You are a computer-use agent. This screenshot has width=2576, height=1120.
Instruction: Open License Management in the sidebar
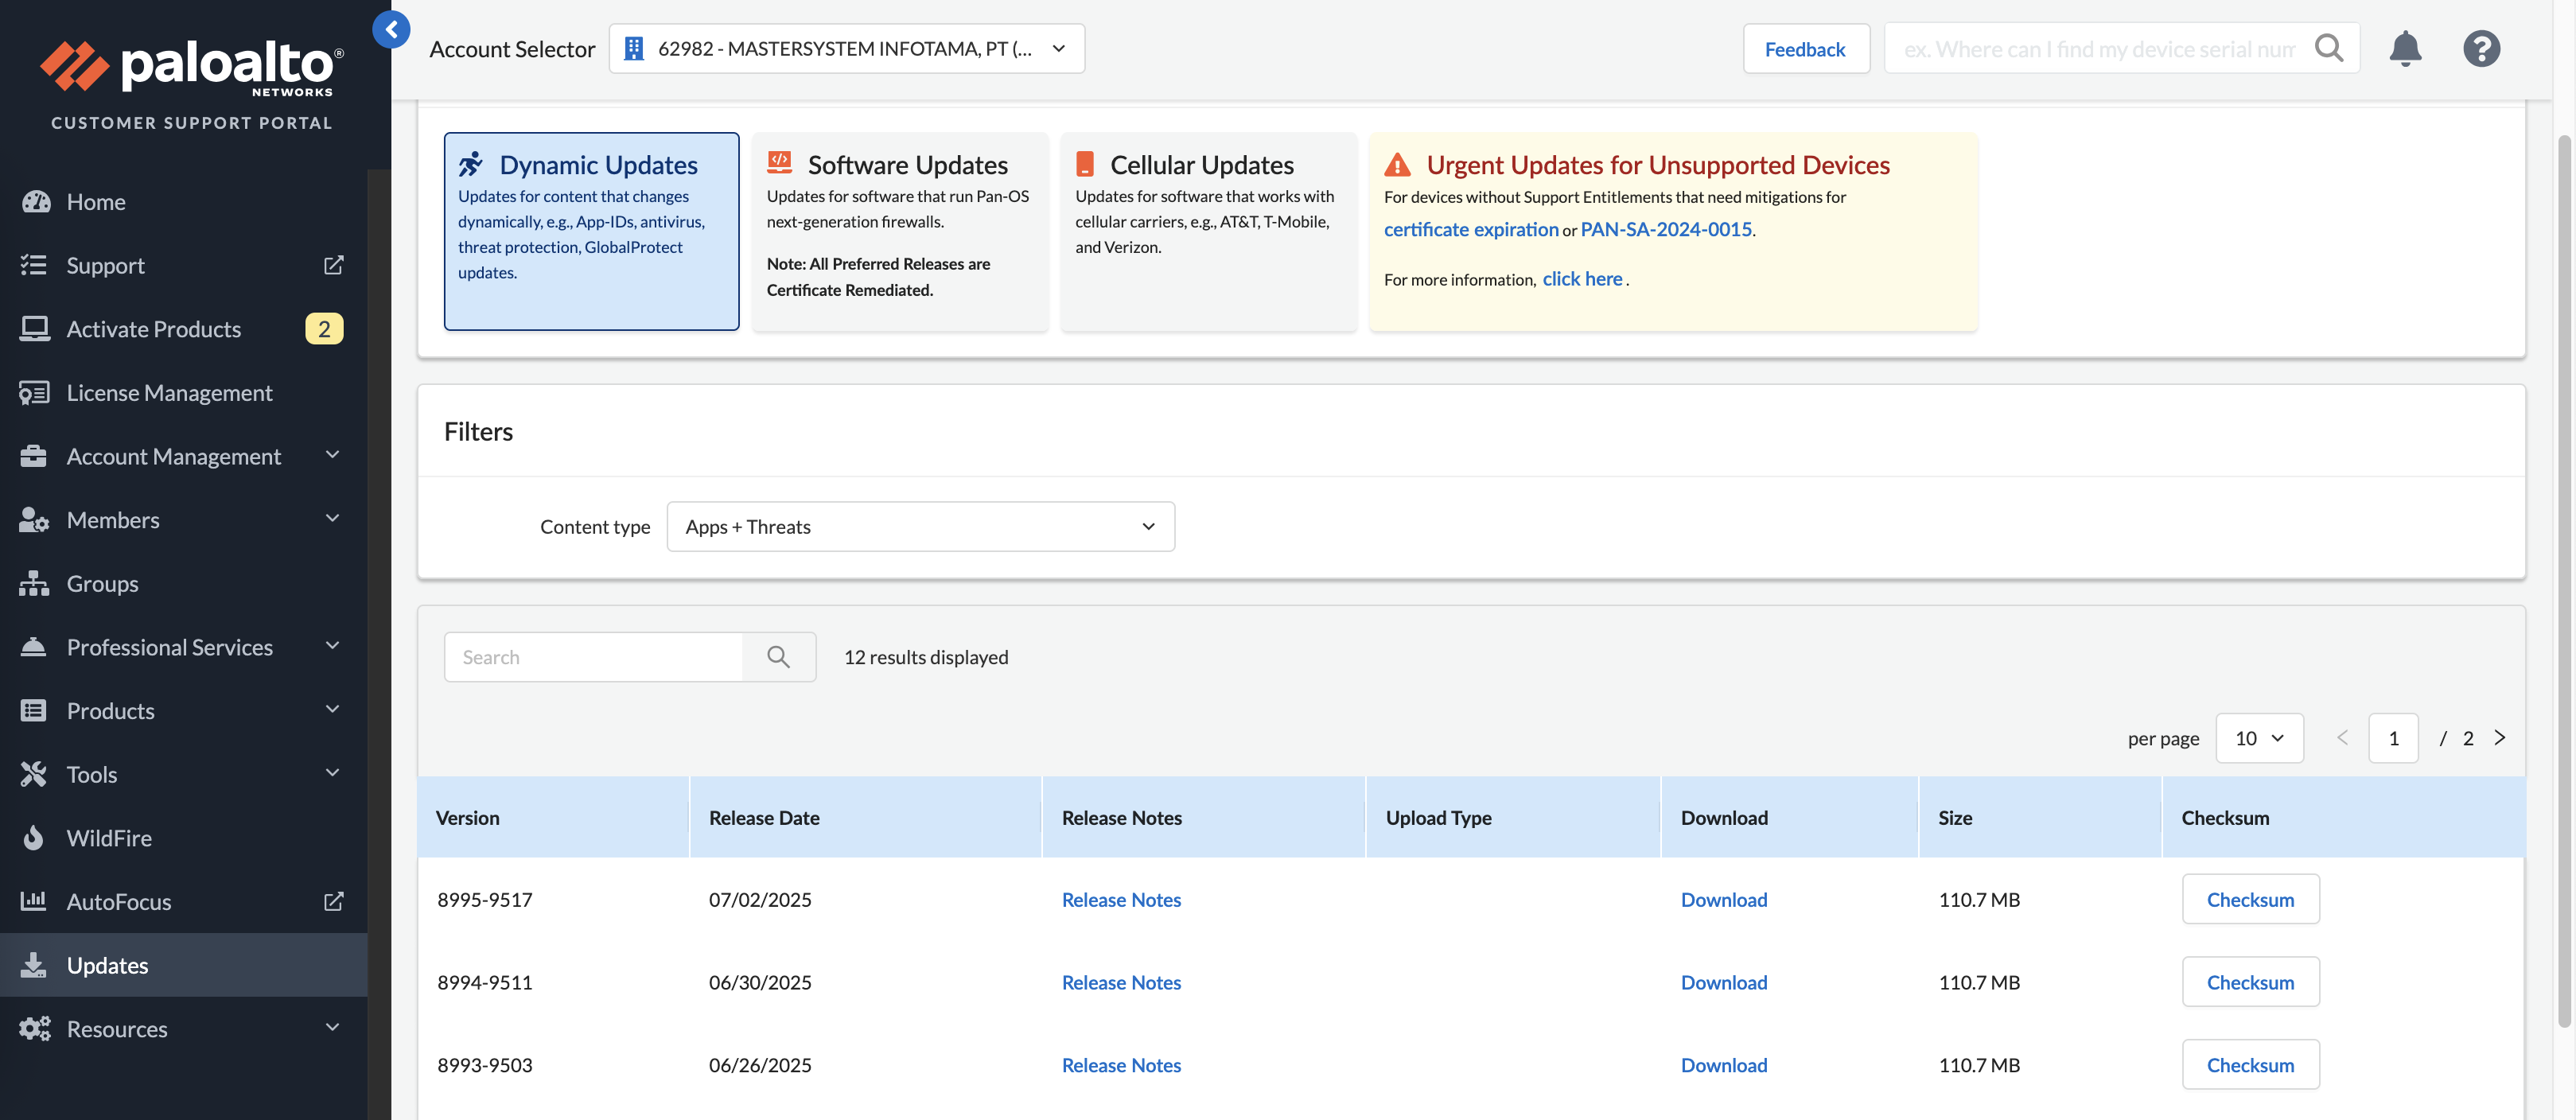[169, 393]
